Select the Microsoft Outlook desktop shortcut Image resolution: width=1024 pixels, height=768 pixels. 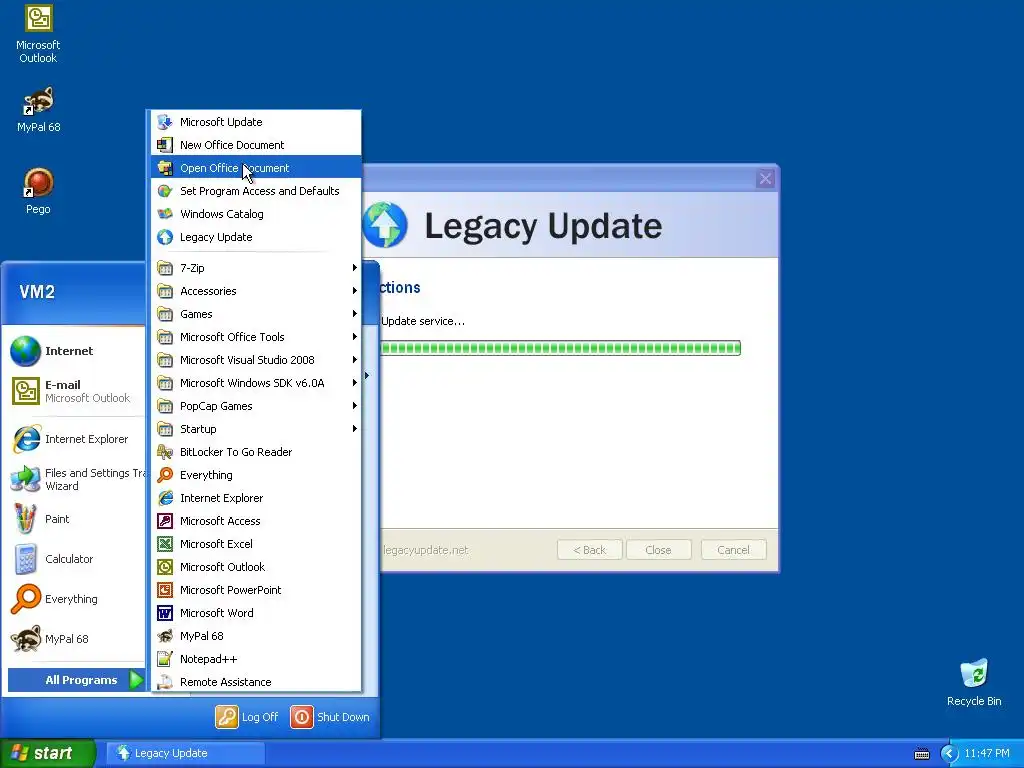[x=38, y=34]
